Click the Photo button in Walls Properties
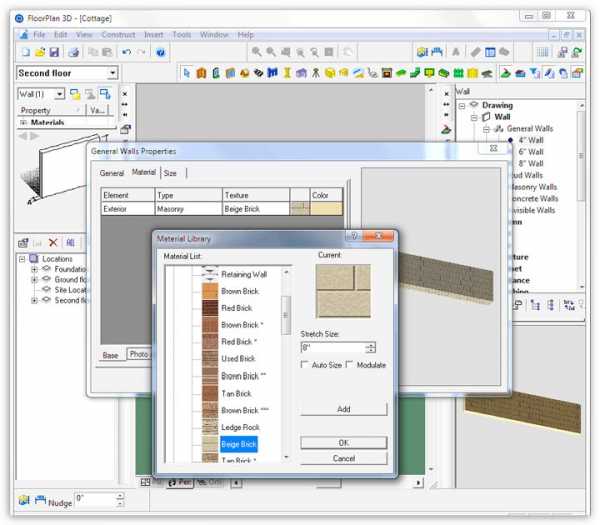The image size is (600, 525). pos(139,354)
